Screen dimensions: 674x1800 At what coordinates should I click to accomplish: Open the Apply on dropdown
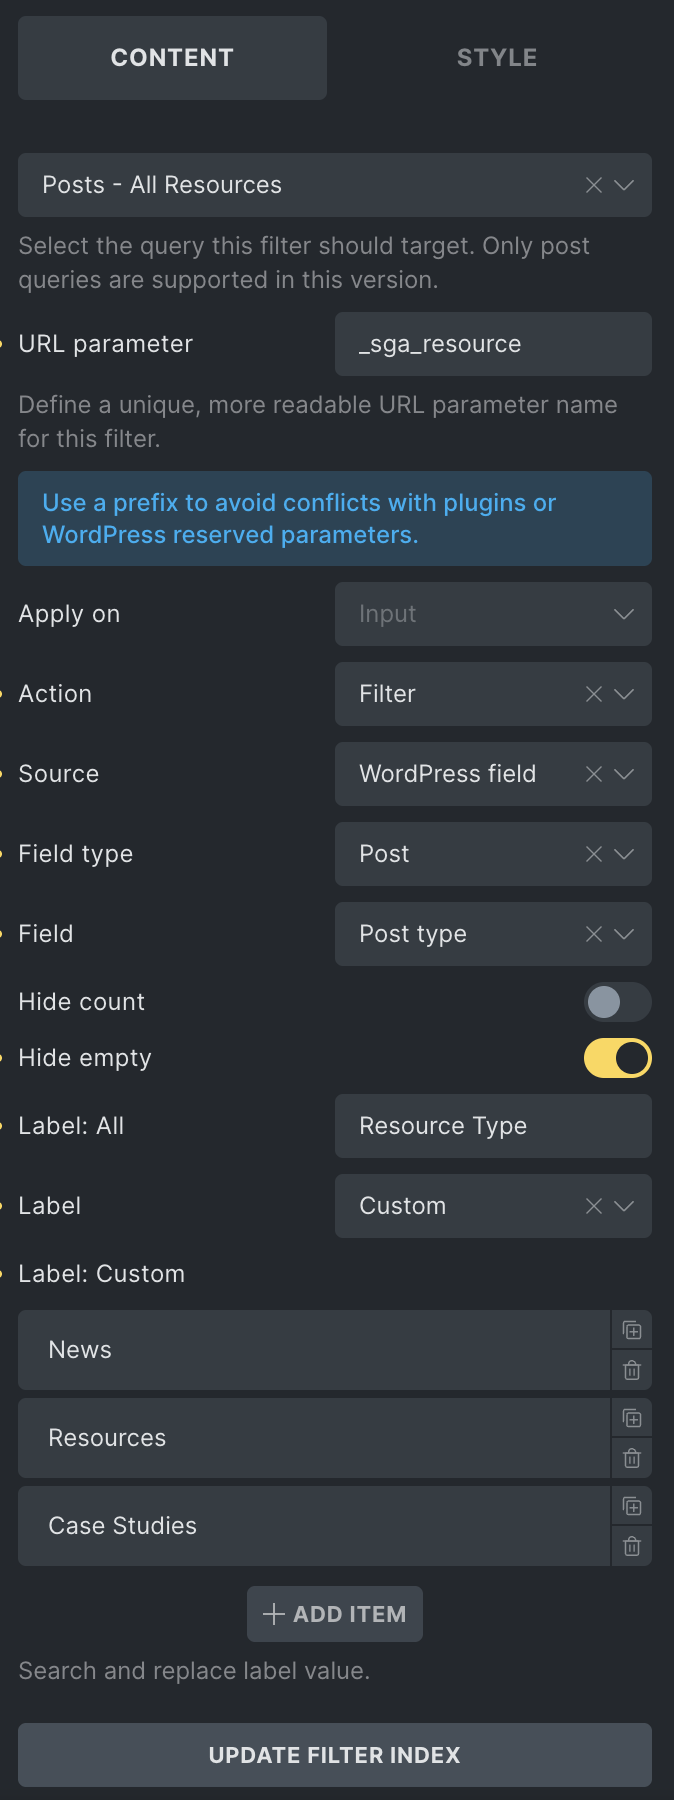click(622, 614)
